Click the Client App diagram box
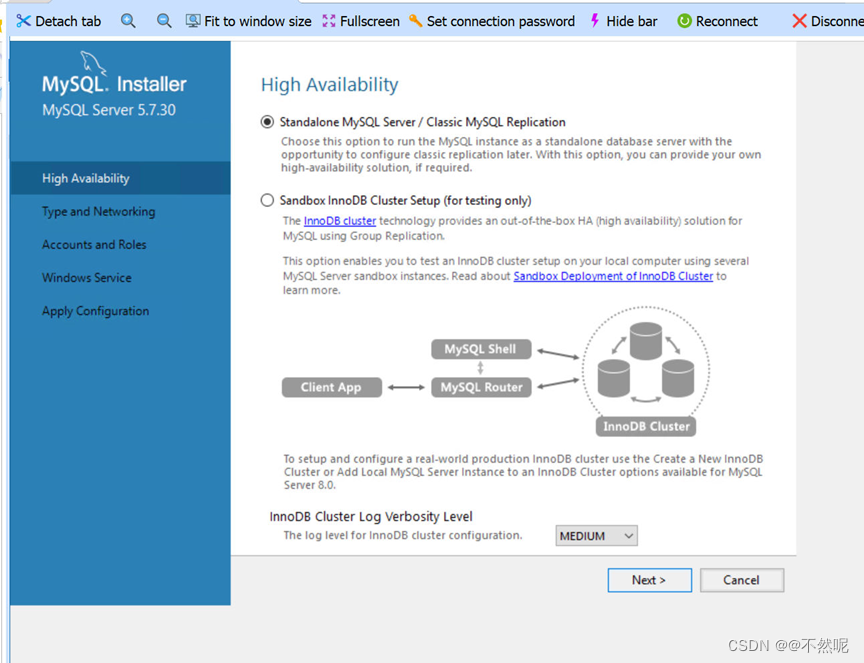The height and width of the screenshot is (663, 864). [x=332, y=387]
